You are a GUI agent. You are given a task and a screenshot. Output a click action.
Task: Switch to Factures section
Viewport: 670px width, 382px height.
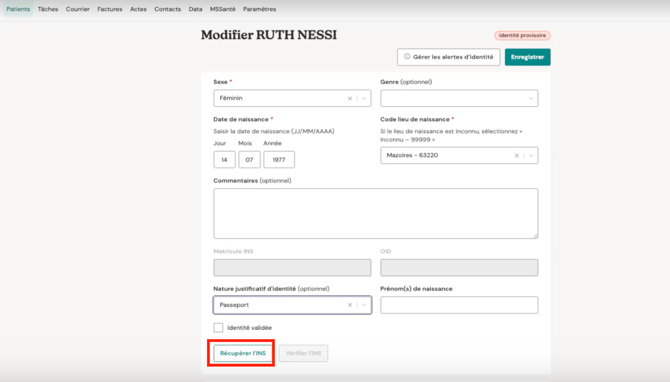point(109,9)
